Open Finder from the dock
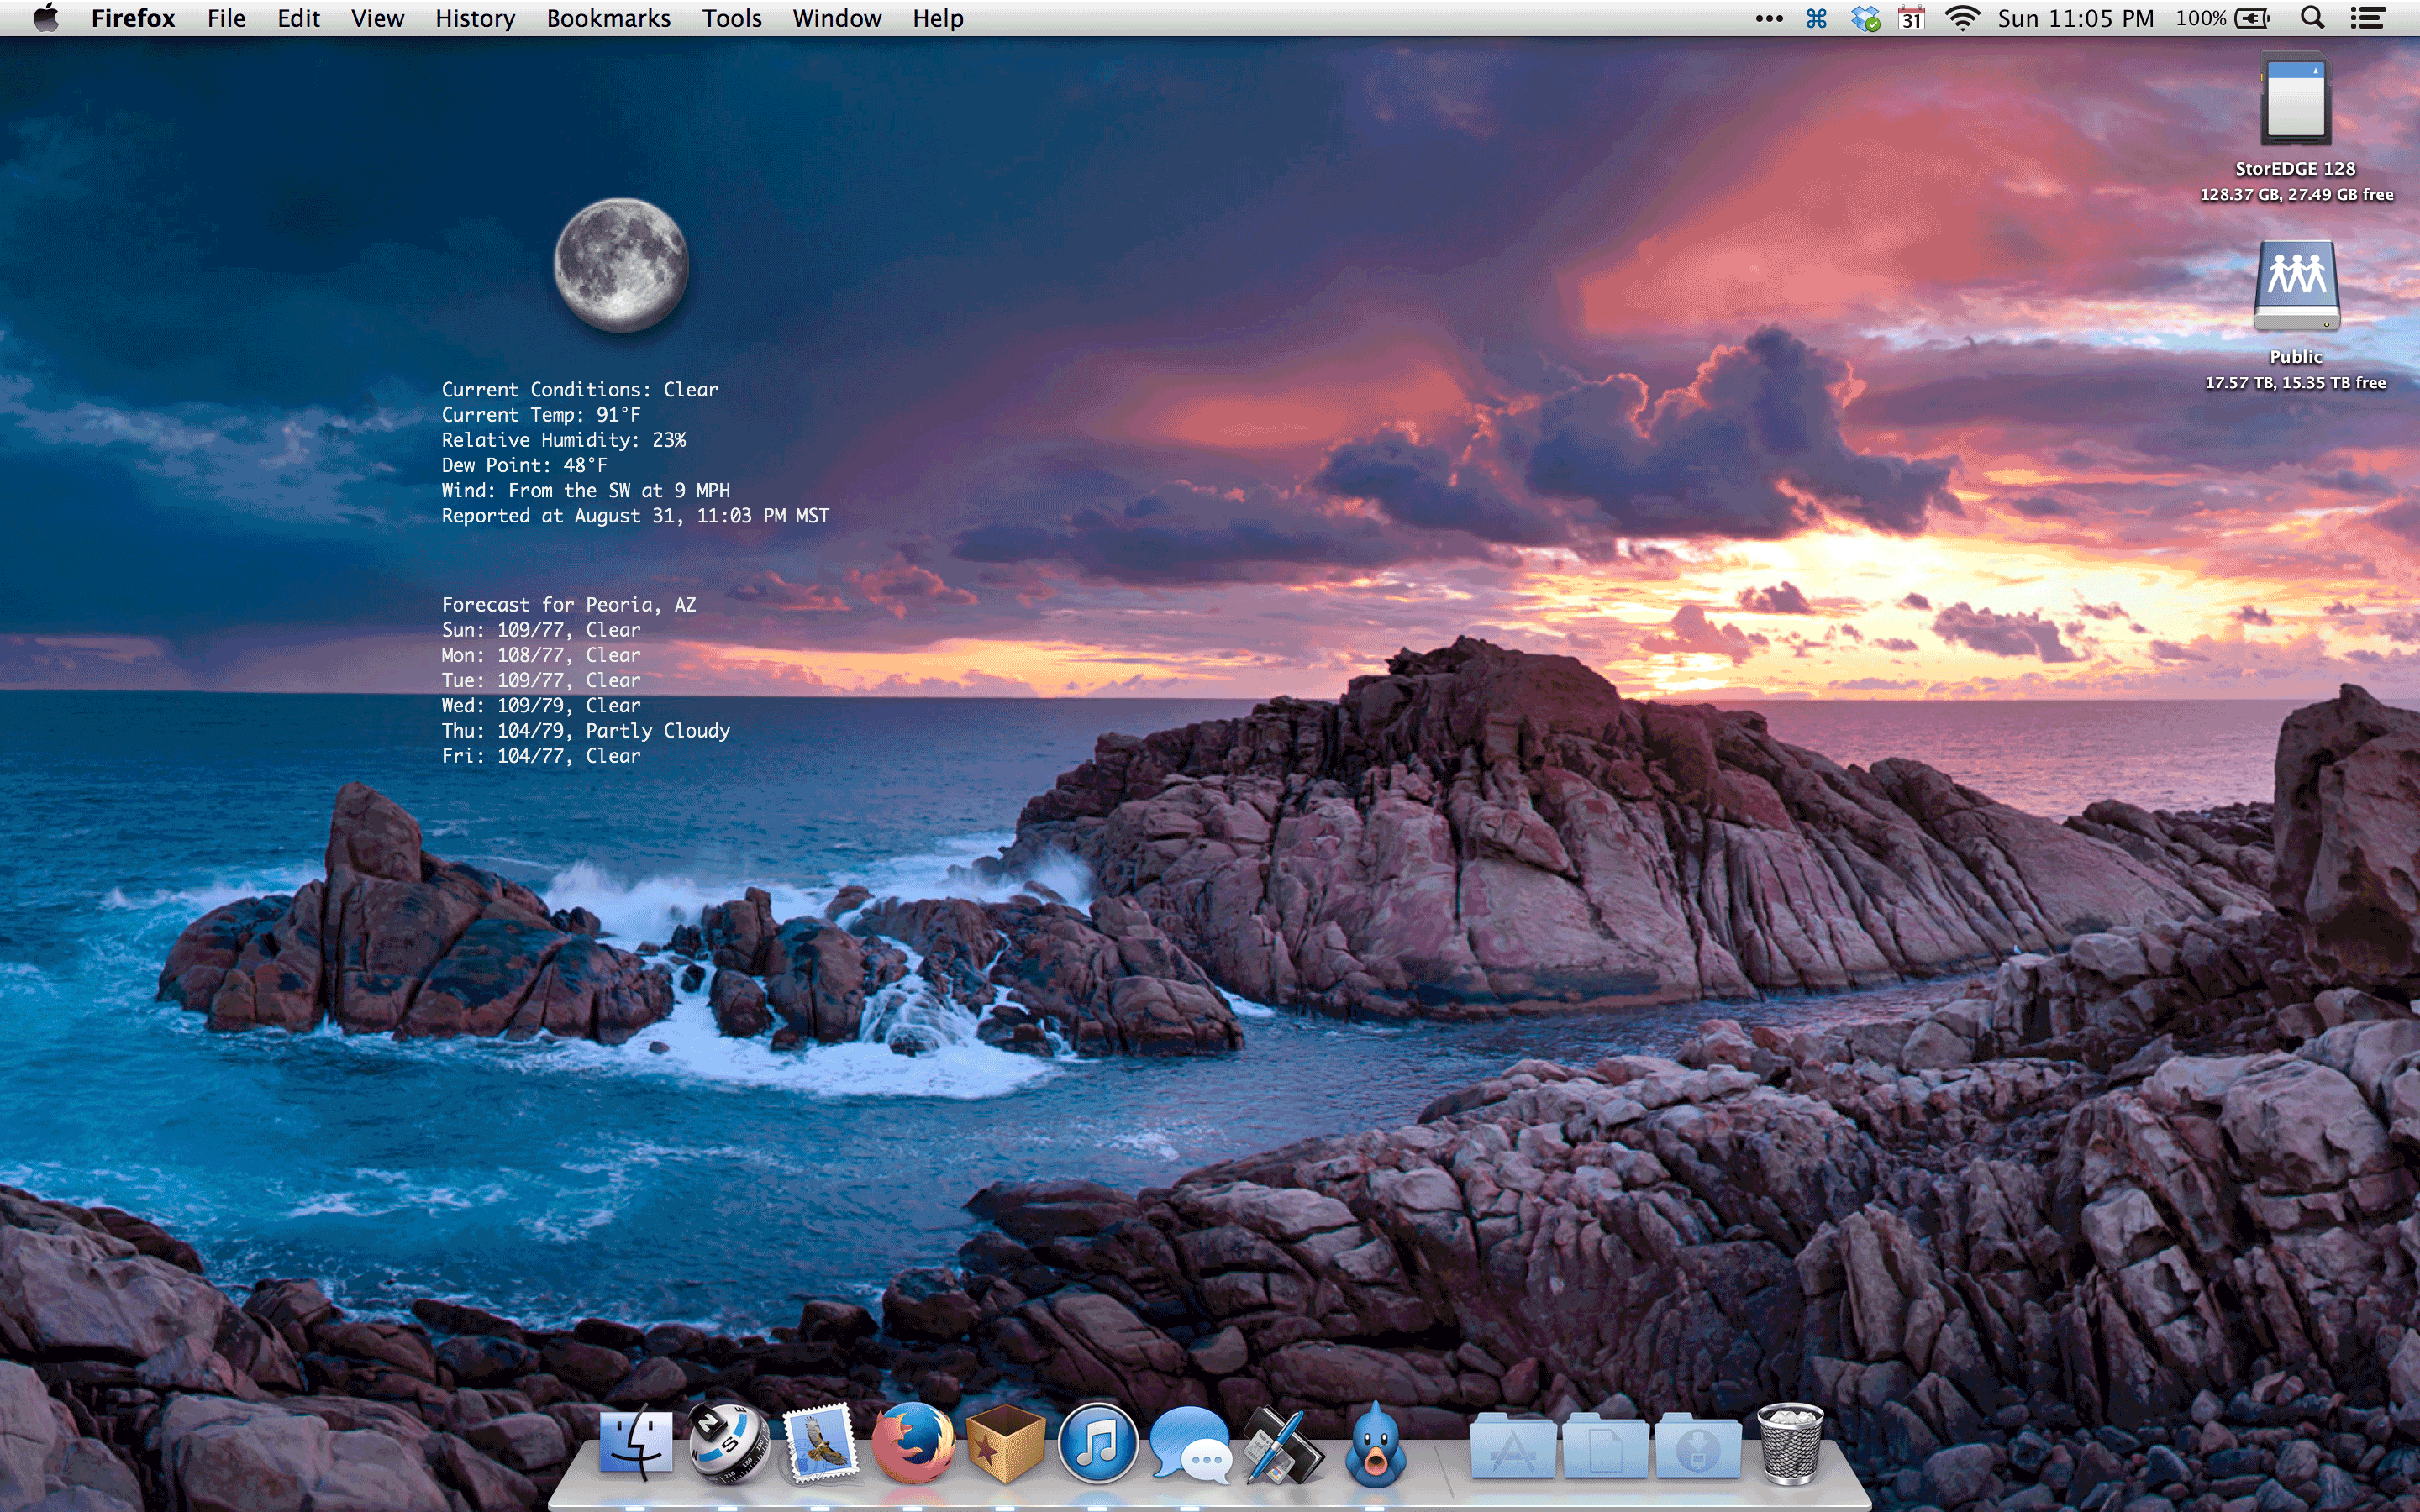 pos(636,1443)
